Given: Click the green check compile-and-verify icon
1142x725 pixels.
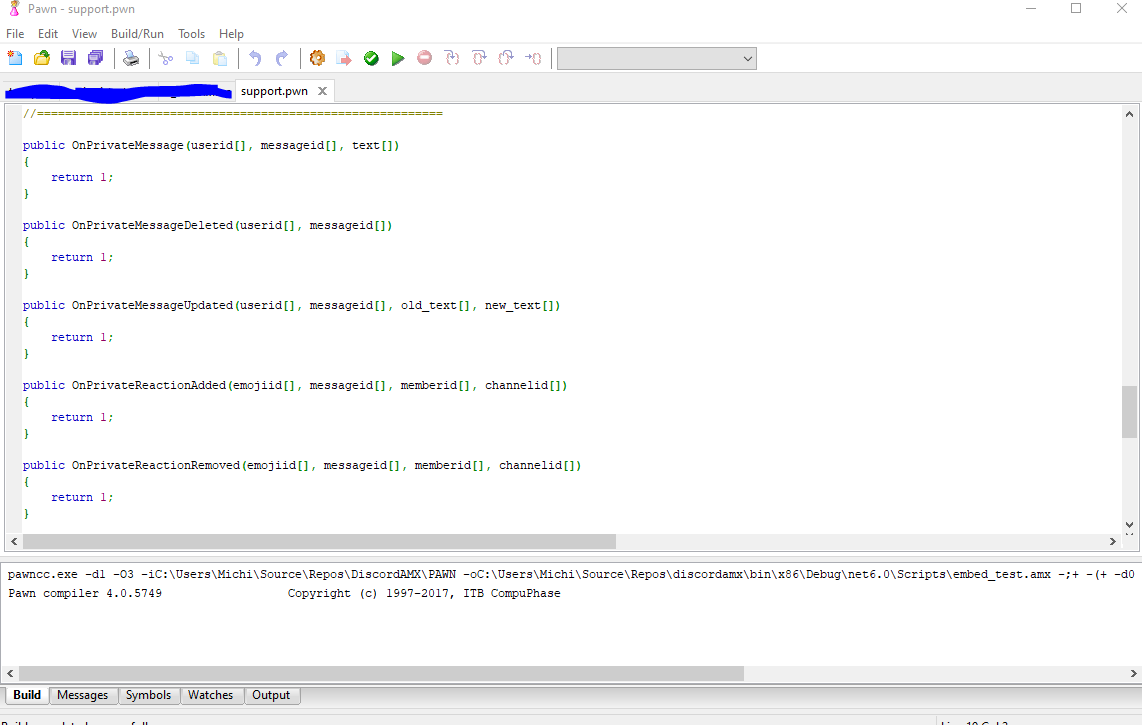Looking at the screenshot, I should coord(371,58).
